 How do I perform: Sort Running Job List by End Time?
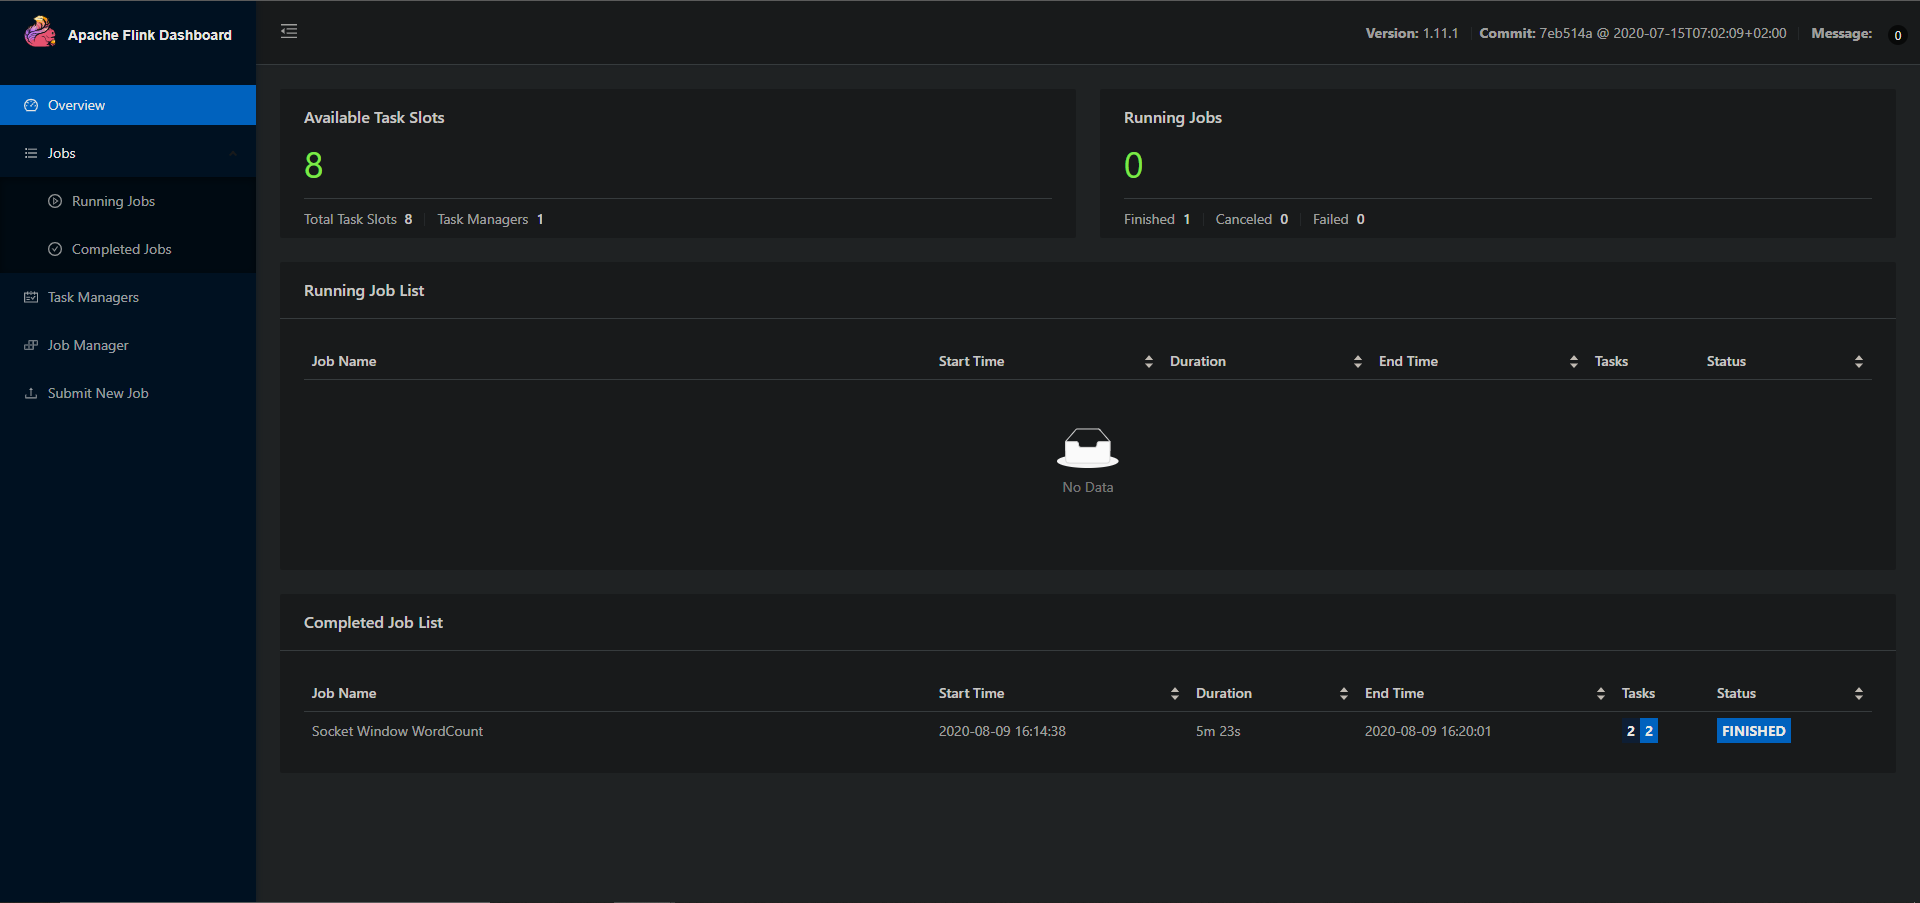point(1574,361)
